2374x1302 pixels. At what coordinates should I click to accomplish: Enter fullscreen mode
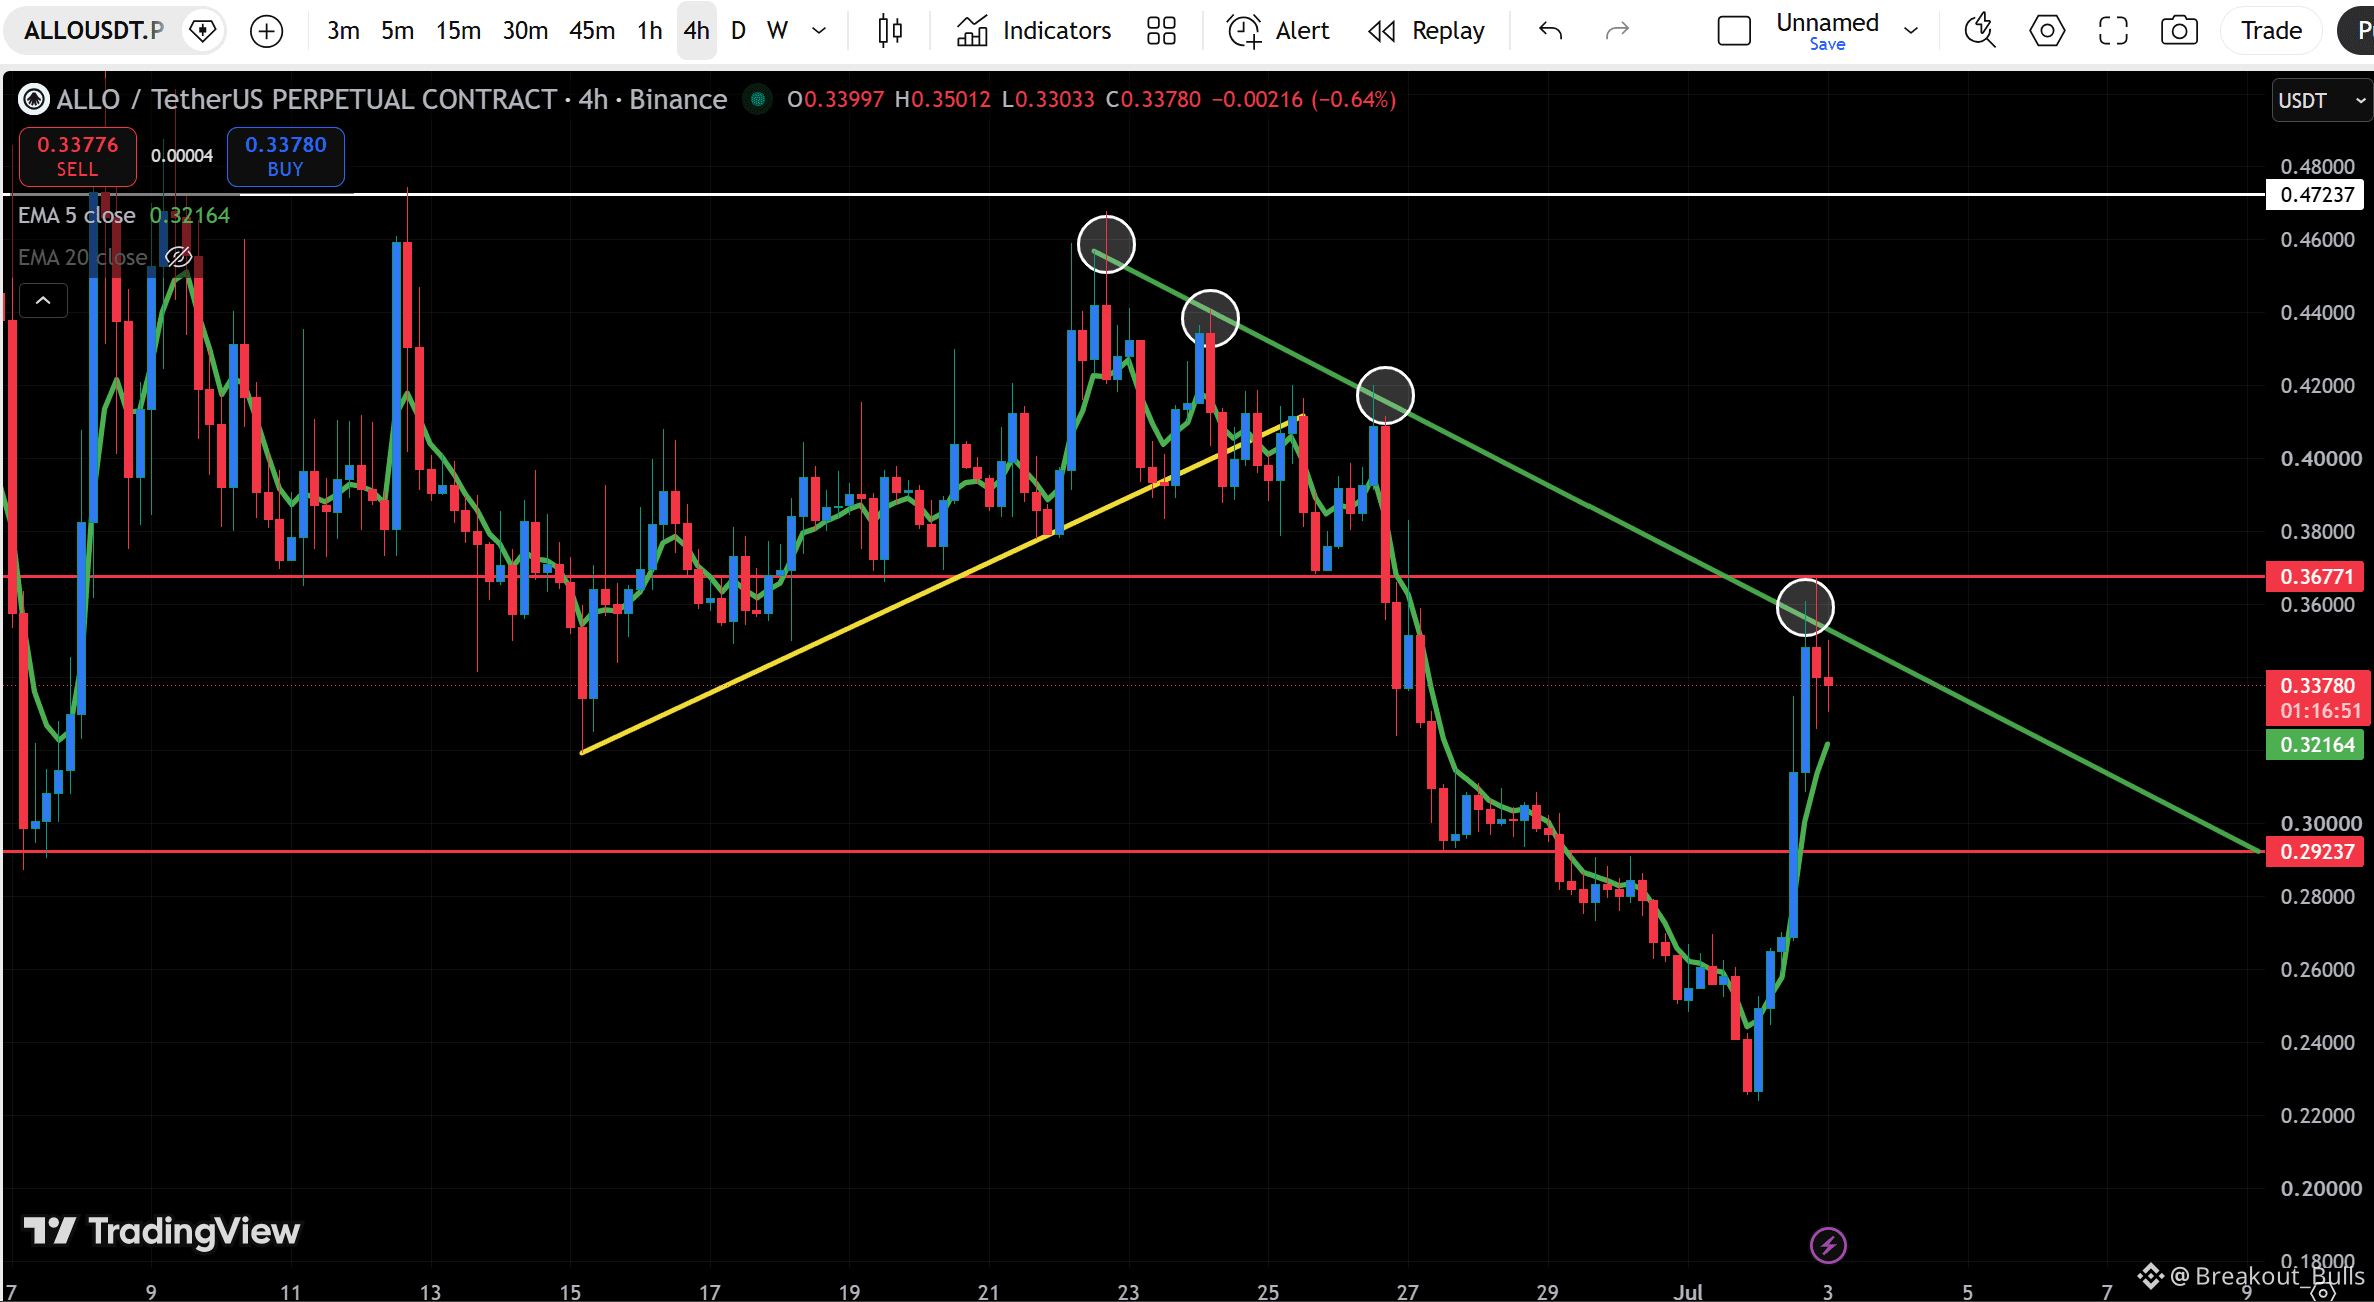[2113, 31]
